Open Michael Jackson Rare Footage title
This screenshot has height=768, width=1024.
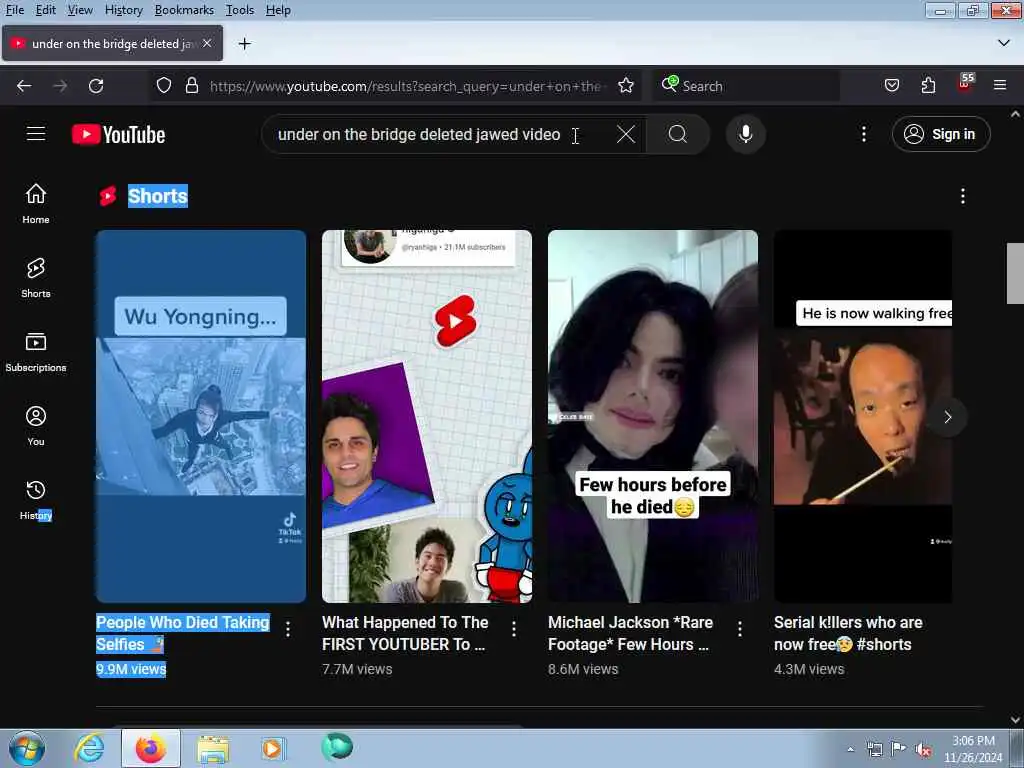(x=630, y=633)
